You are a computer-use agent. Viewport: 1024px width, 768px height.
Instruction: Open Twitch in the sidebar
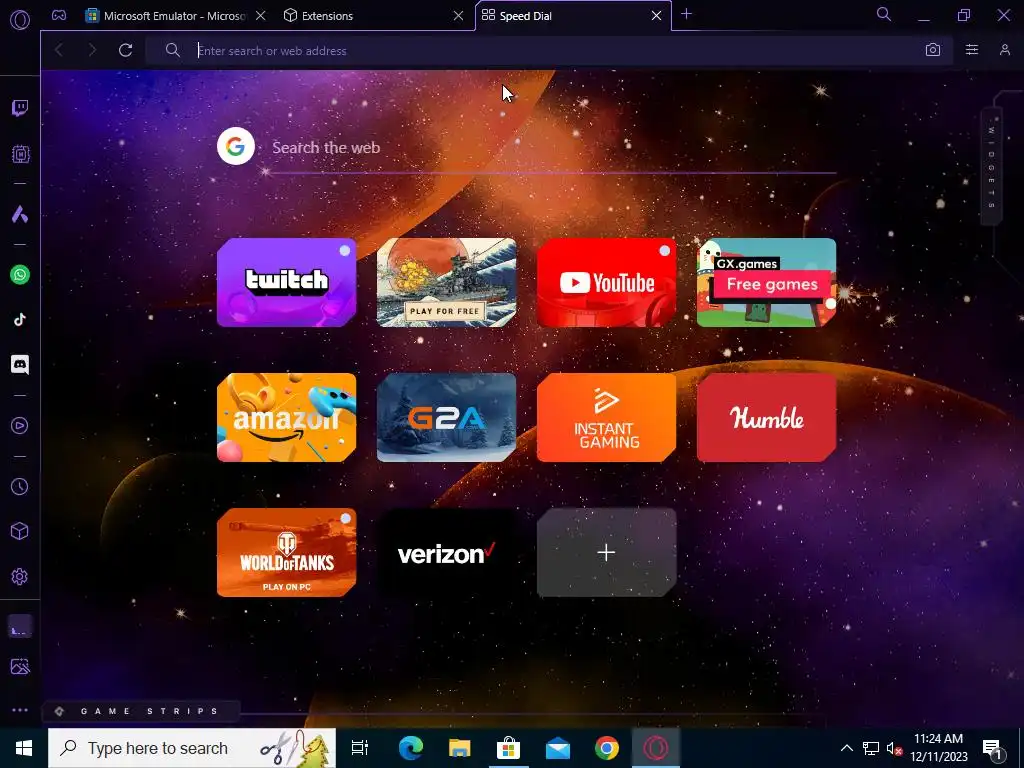point(20,108)
